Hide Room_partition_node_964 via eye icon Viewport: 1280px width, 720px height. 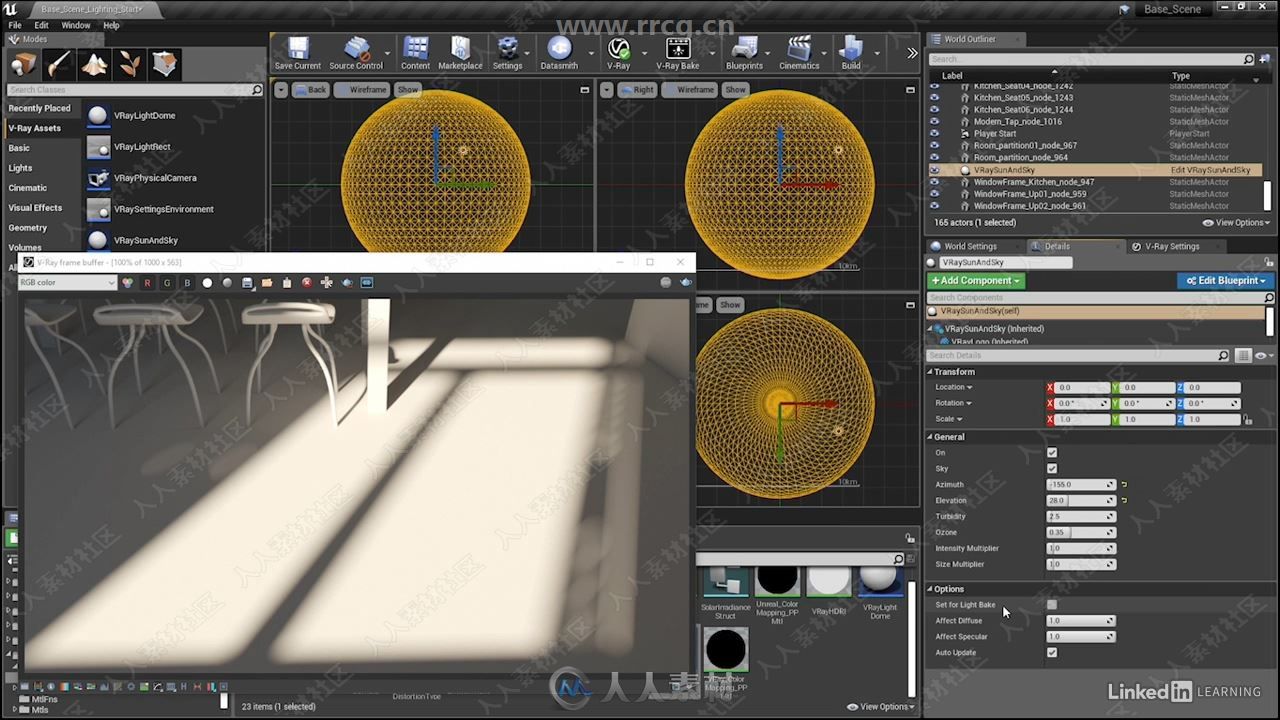click(935, 157)
